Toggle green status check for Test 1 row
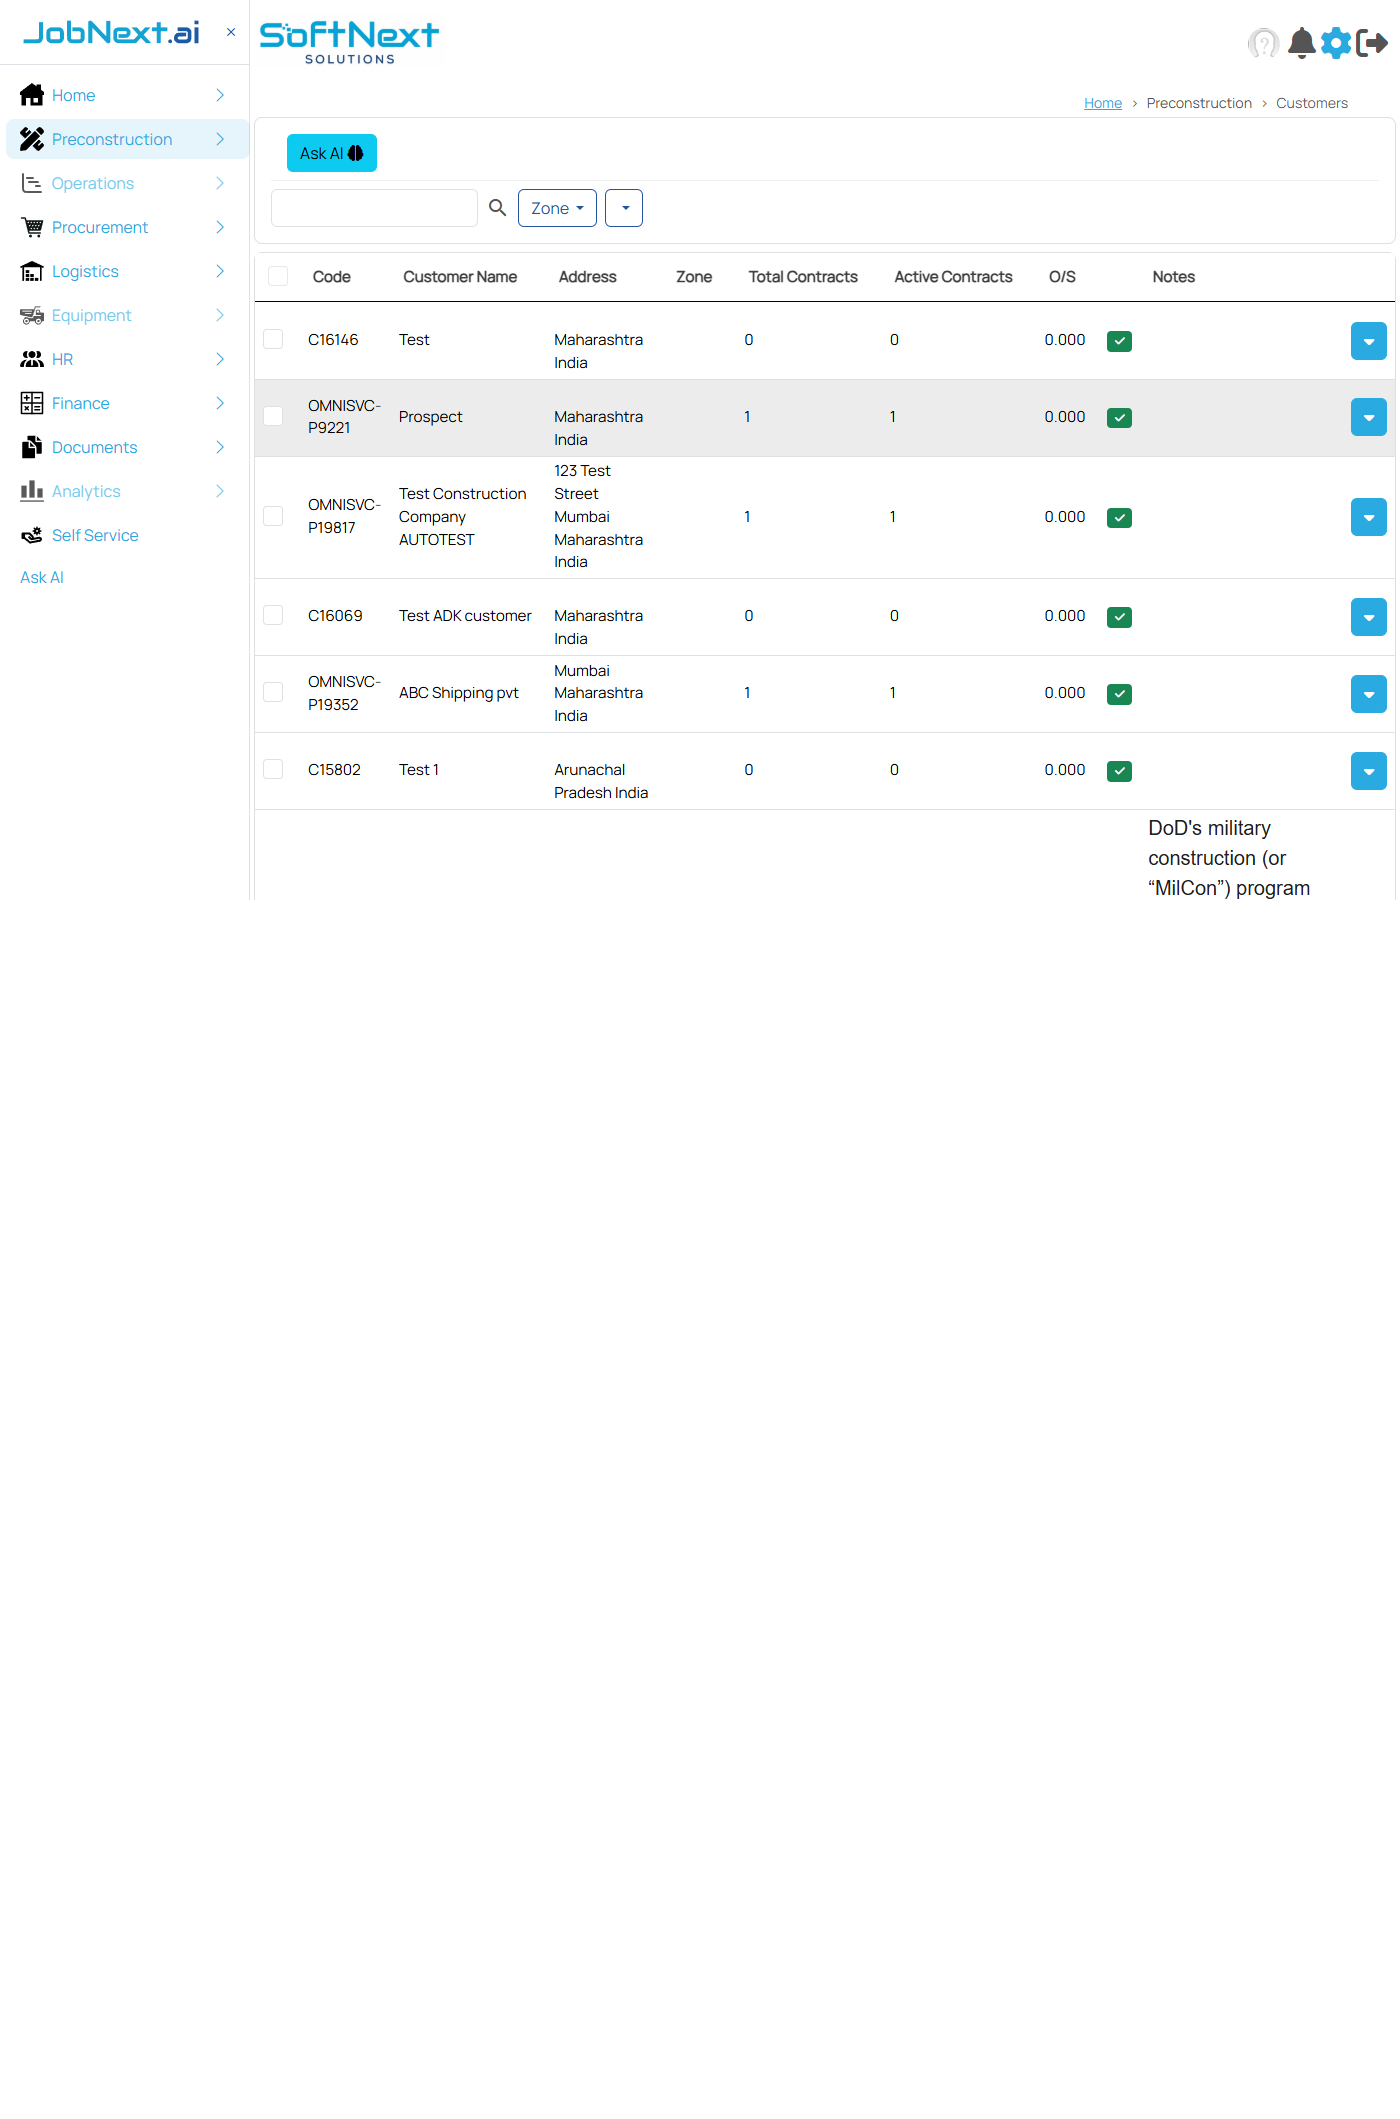The image size is (1400, 2119). tap(1119, 771)
